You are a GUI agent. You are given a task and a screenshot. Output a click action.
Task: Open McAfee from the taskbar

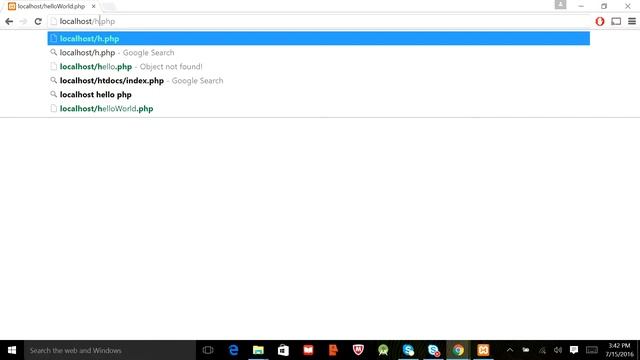(x=358, y=350)
